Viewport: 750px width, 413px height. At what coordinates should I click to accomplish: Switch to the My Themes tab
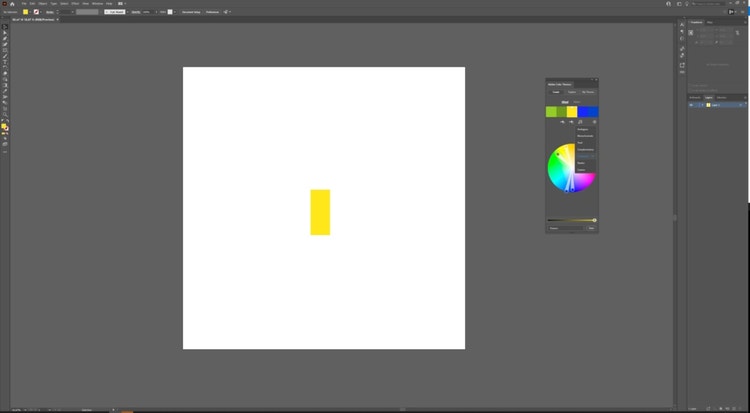coord(588,92)
